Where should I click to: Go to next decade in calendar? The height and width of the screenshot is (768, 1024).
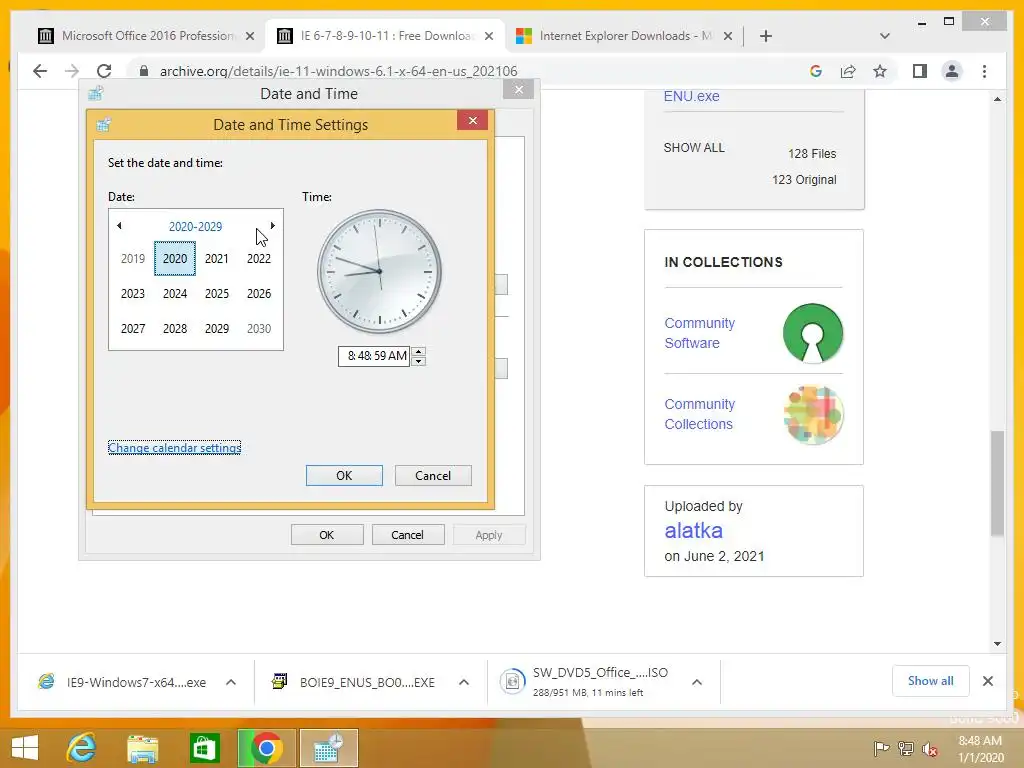coord(272,225)
